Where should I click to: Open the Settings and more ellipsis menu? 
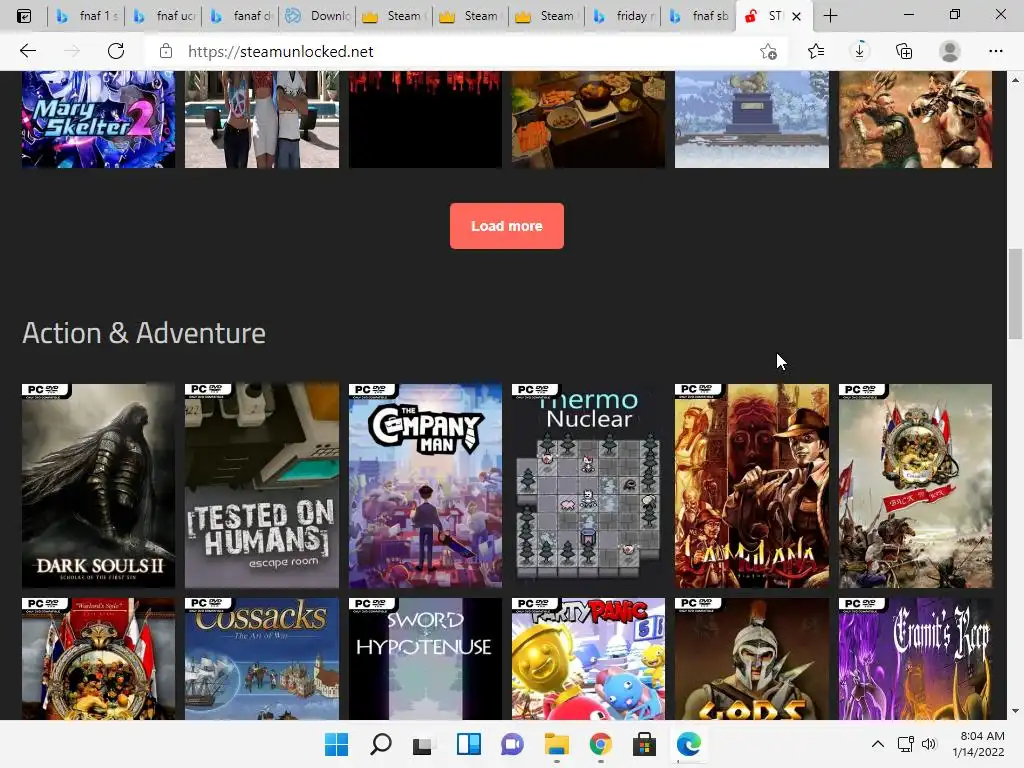(995, 51)
